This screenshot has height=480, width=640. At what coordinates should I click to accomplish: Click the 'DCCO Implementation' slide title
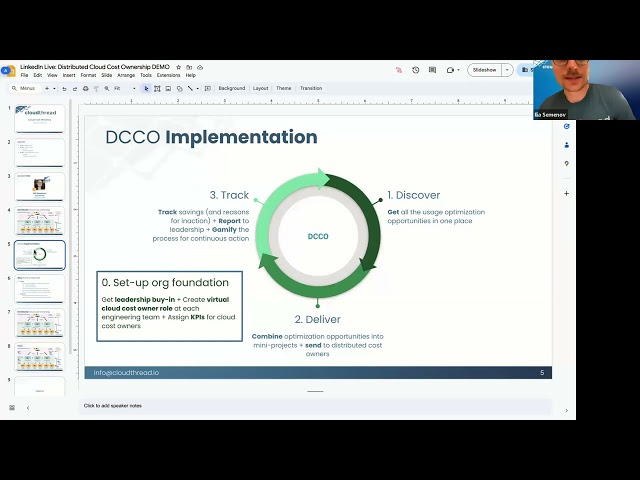pyautogui.click(x=211, y=137)
